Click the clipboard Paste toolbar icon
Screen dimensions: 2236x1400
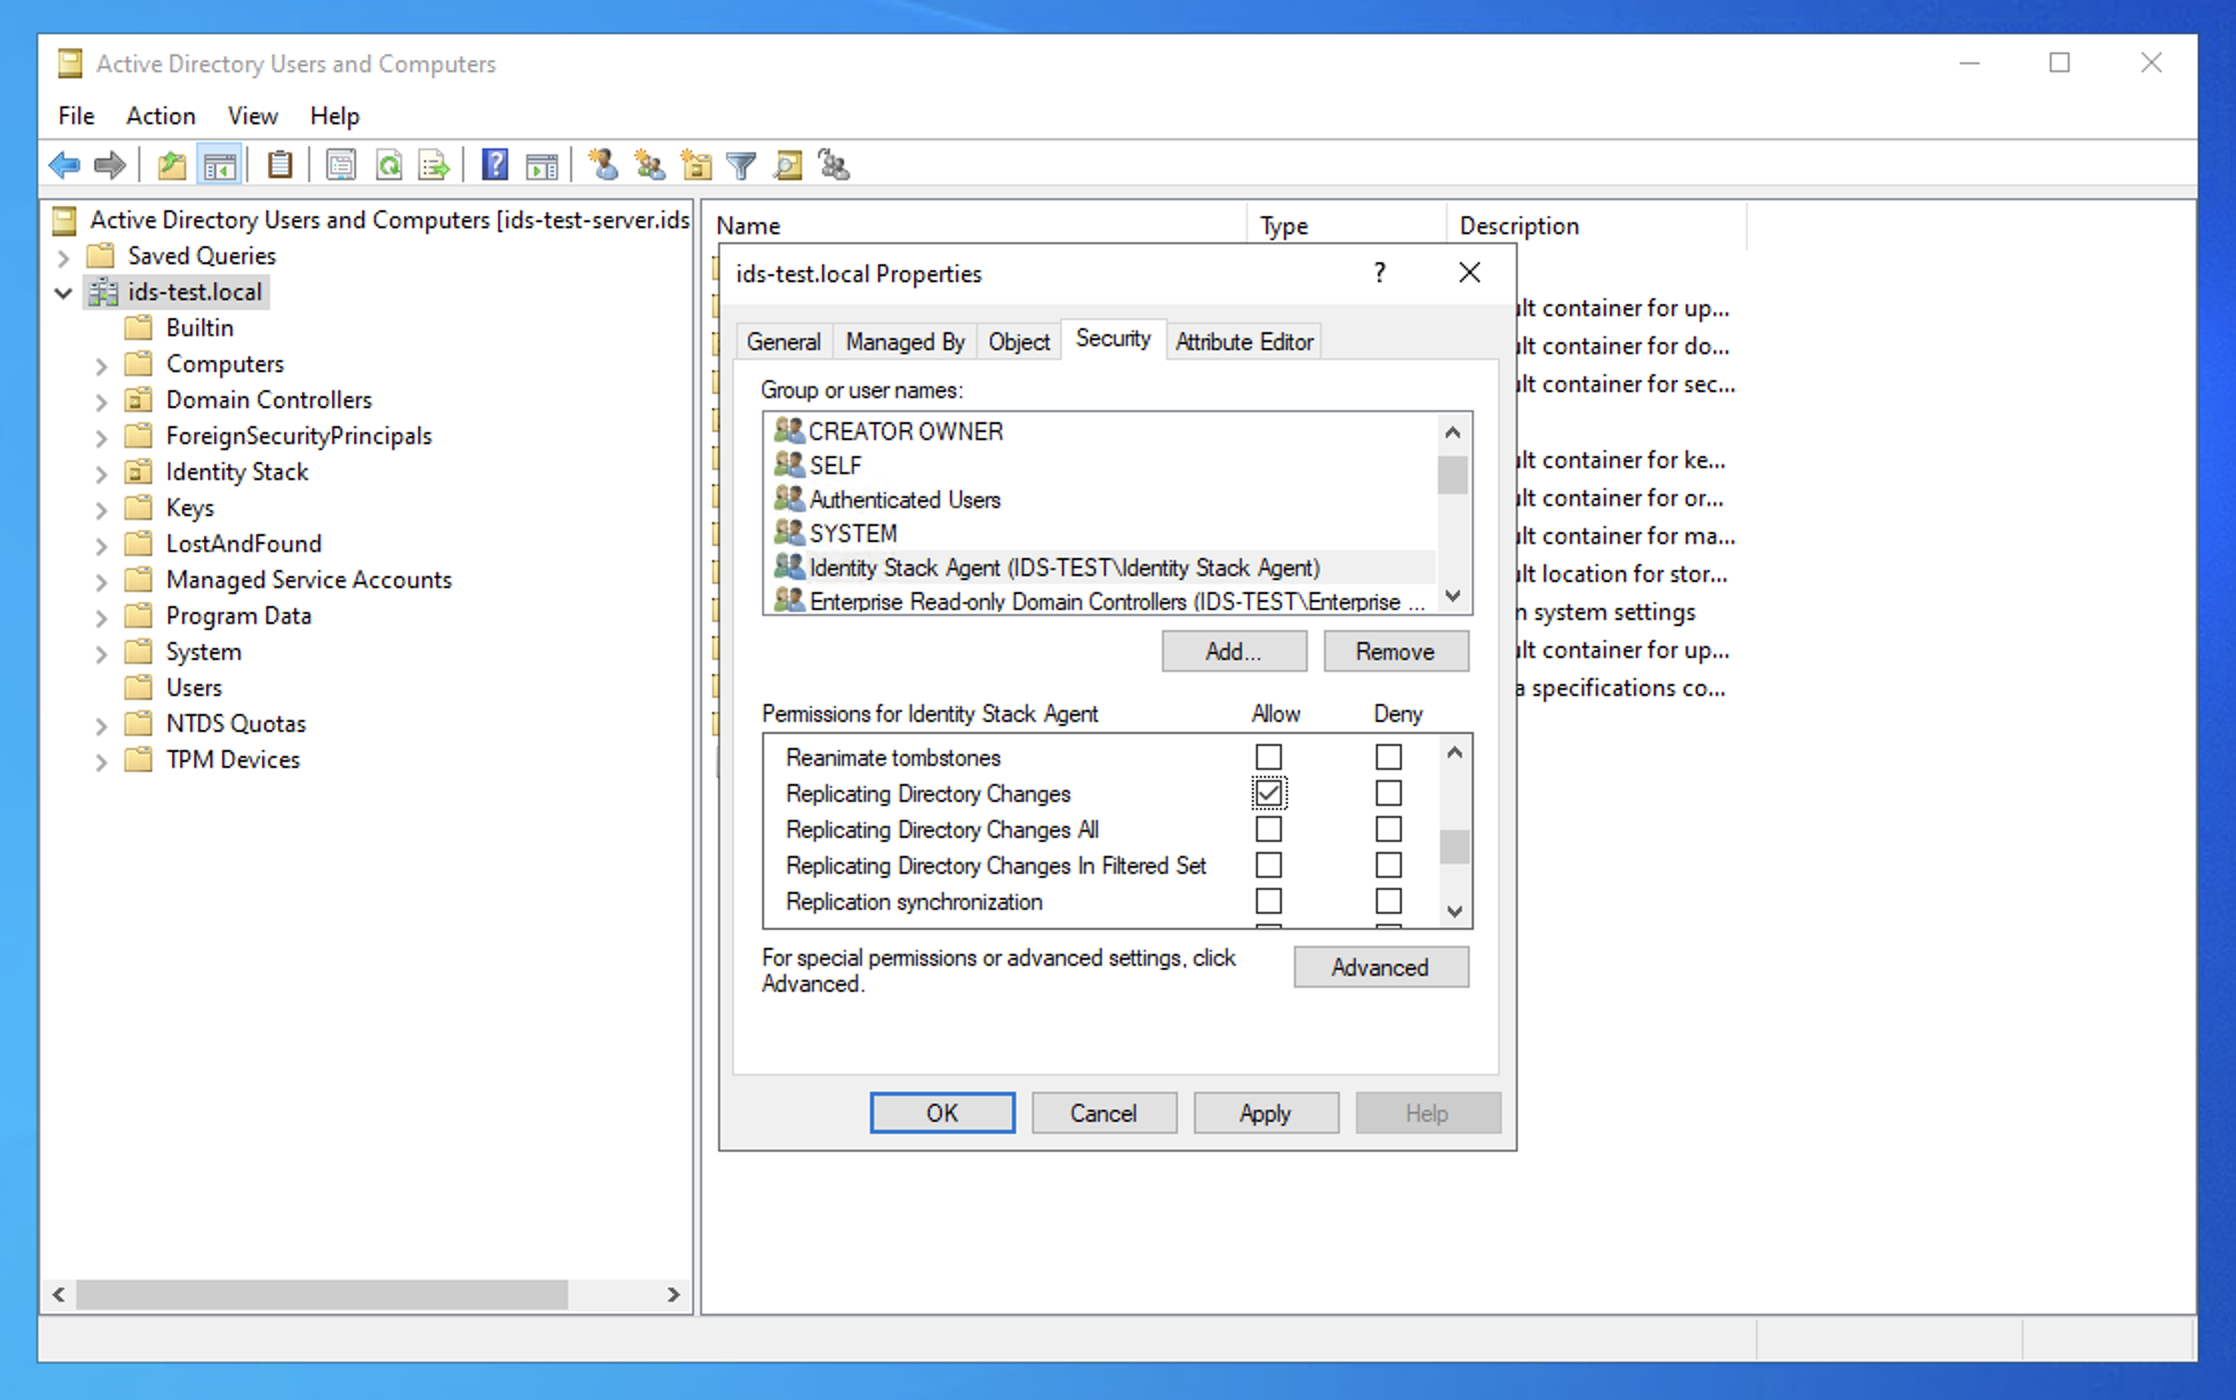click(x=280, y=165)
